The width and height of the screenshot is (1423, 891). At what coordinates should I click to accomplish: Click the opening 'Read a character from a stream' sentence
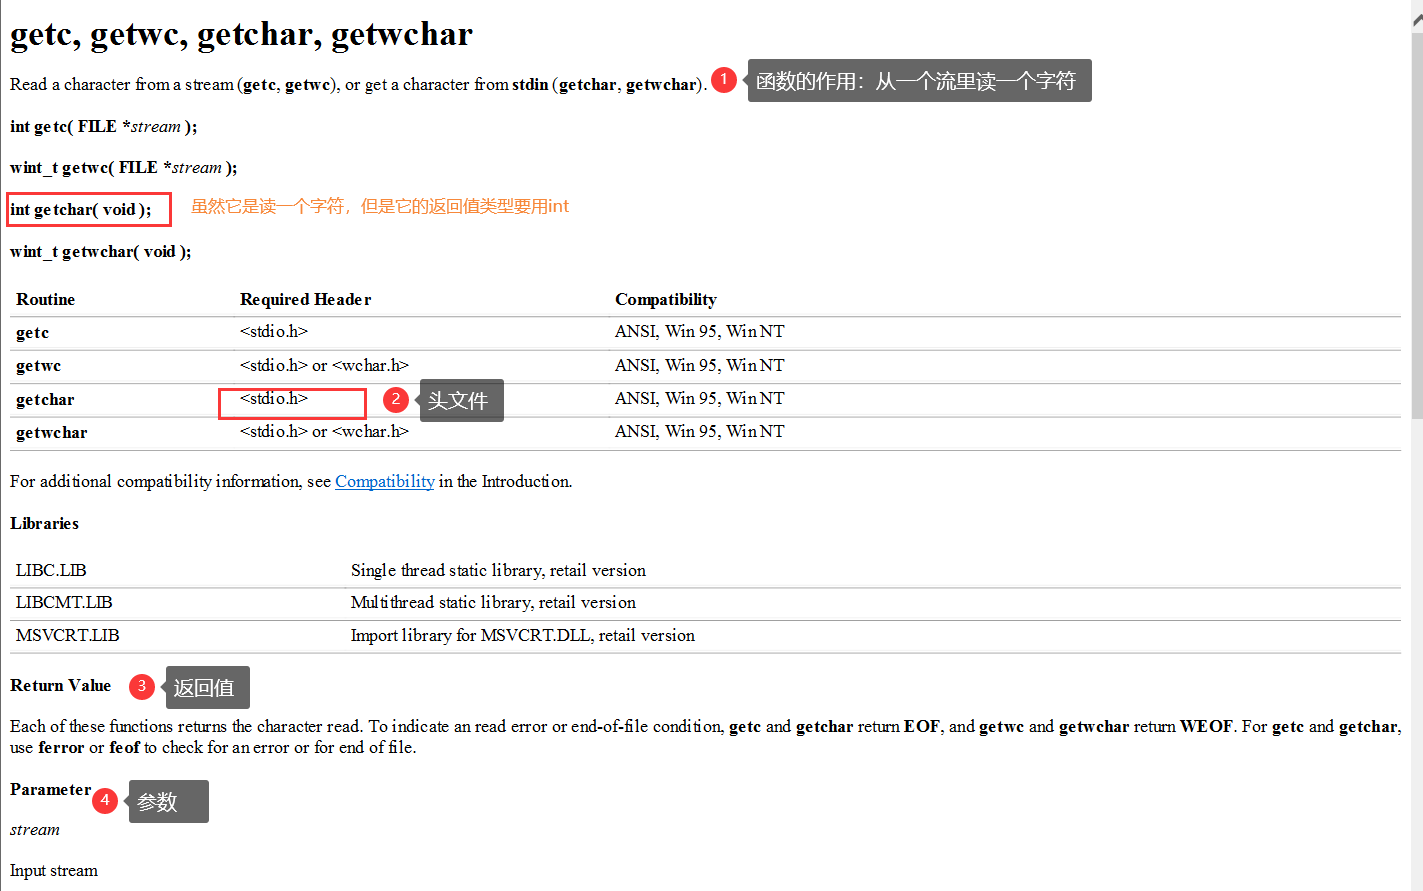[x=358, y=85]
